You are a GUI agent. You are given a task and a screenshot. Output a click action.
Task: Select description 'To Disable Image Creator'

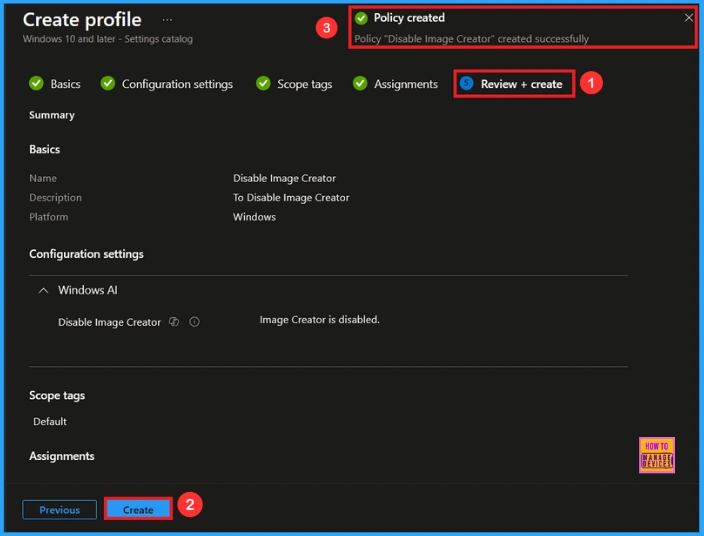291,198
